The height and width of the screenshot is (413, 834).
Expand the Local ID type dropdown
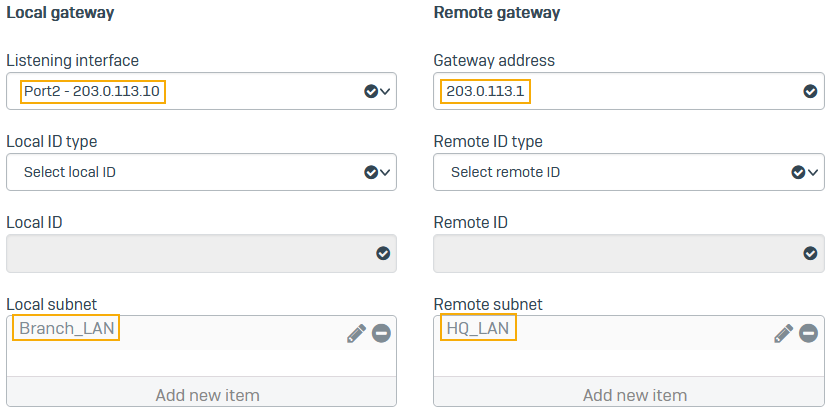(x=385, y=172)
